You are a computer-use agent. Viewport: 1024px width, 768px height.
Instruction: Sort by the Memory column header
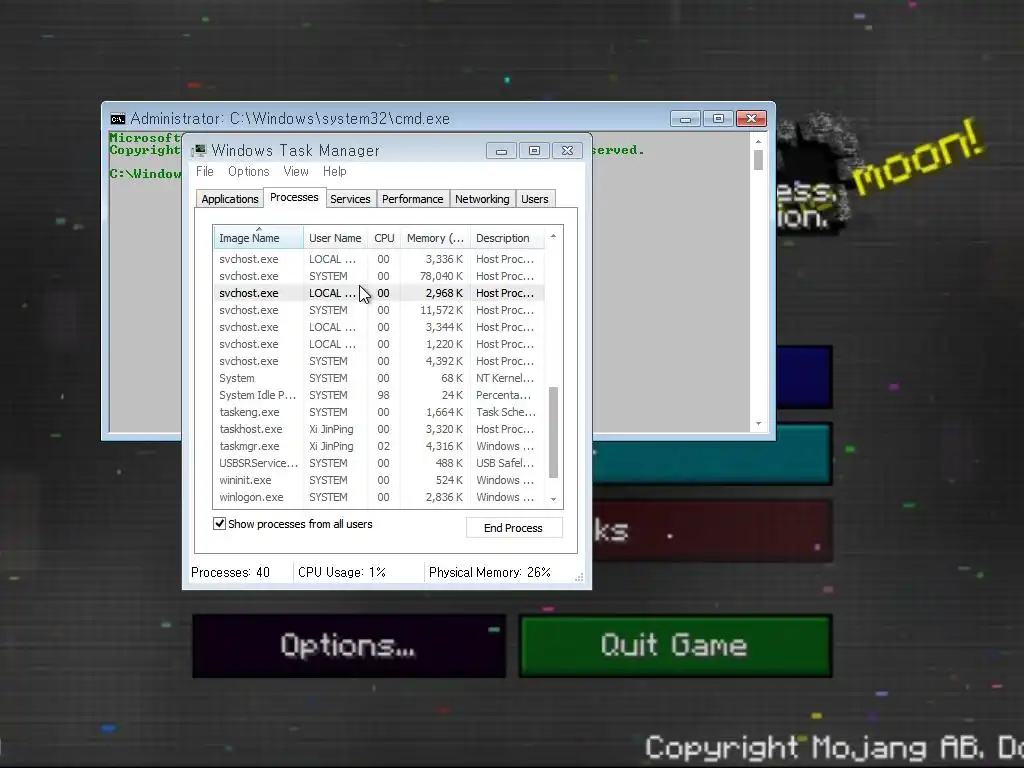click(x=435, y=238)
